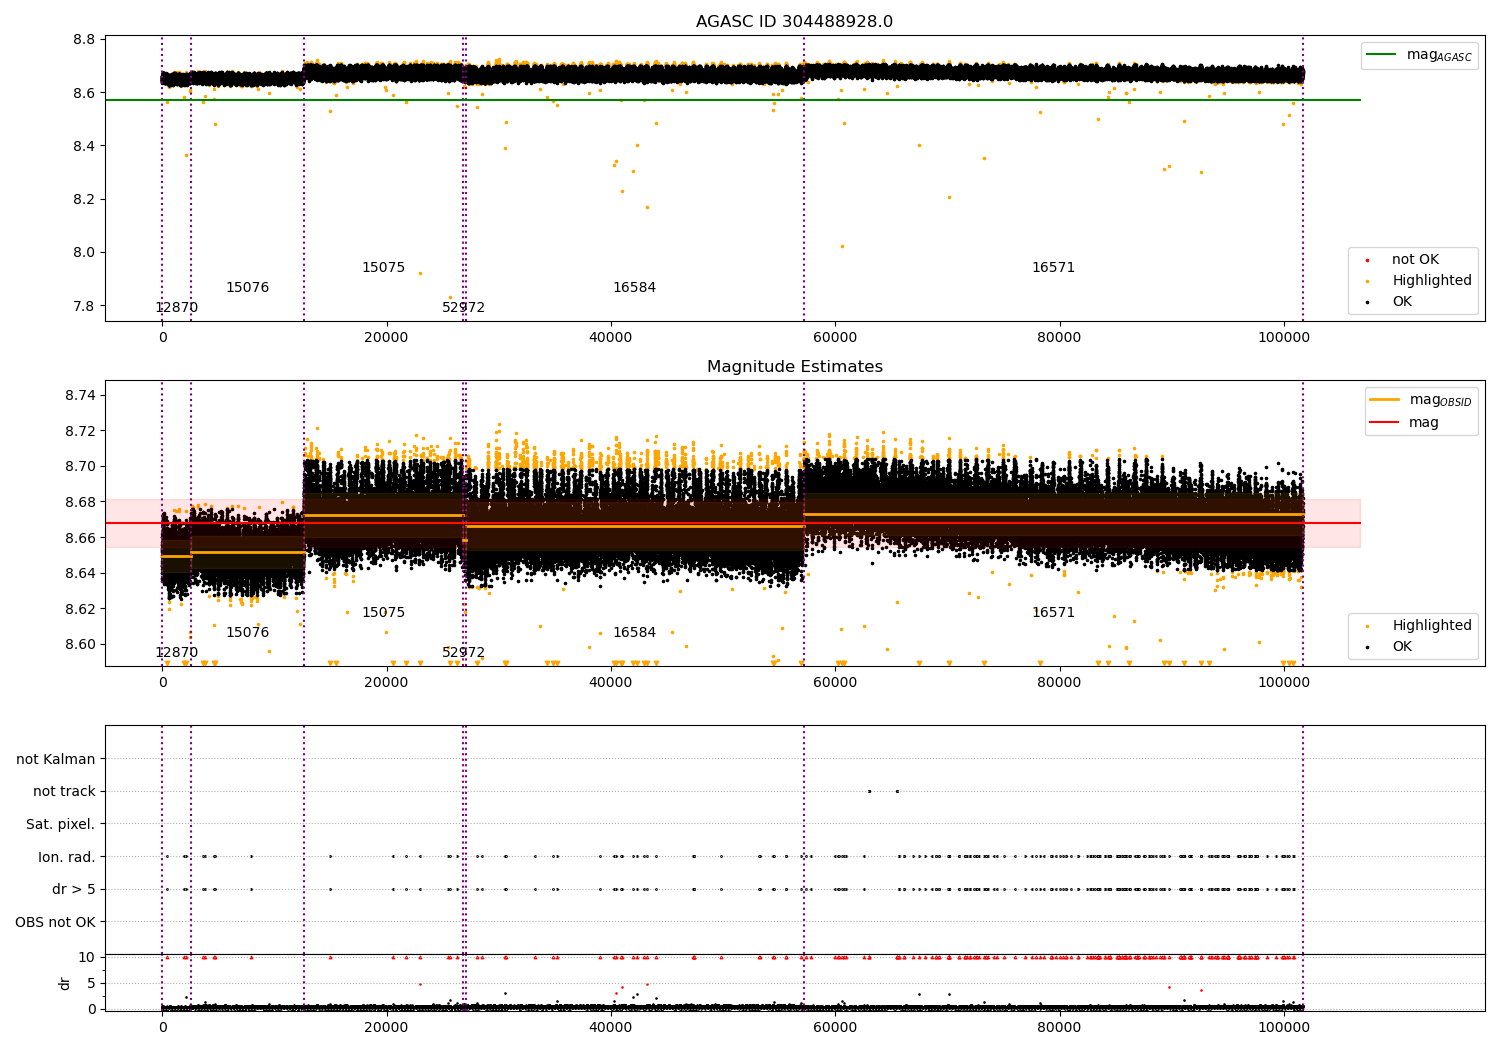Click the 'Ion. rad.' axis label
Screen dimensions: 1500x1050
coord(67,857)
